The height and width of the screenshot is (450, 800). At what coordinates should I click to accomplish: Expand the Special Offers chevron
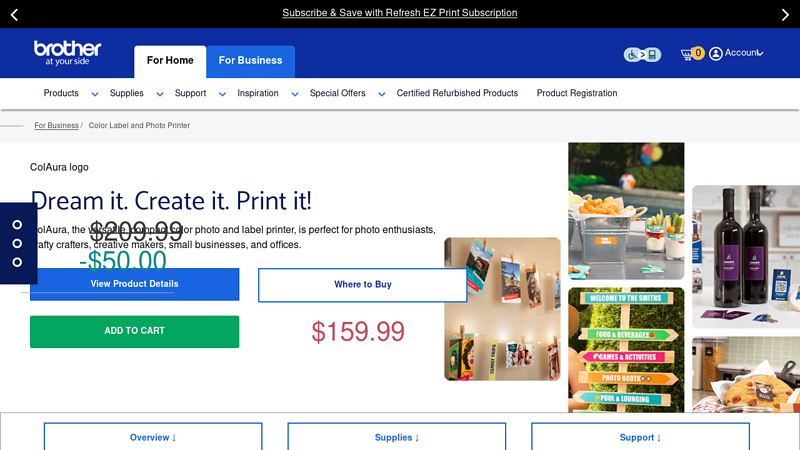click(x=382, y=94)
